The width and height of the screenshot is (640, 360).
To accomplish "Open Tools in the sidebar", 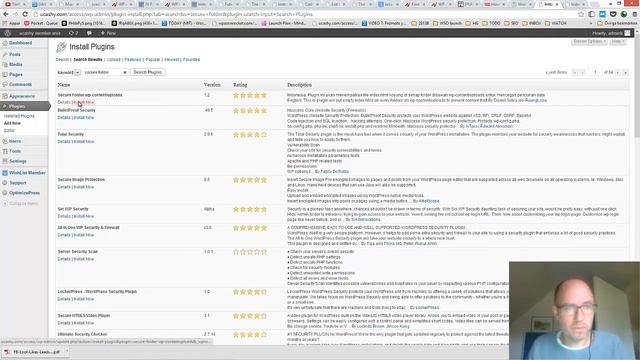I will (15, 151).
